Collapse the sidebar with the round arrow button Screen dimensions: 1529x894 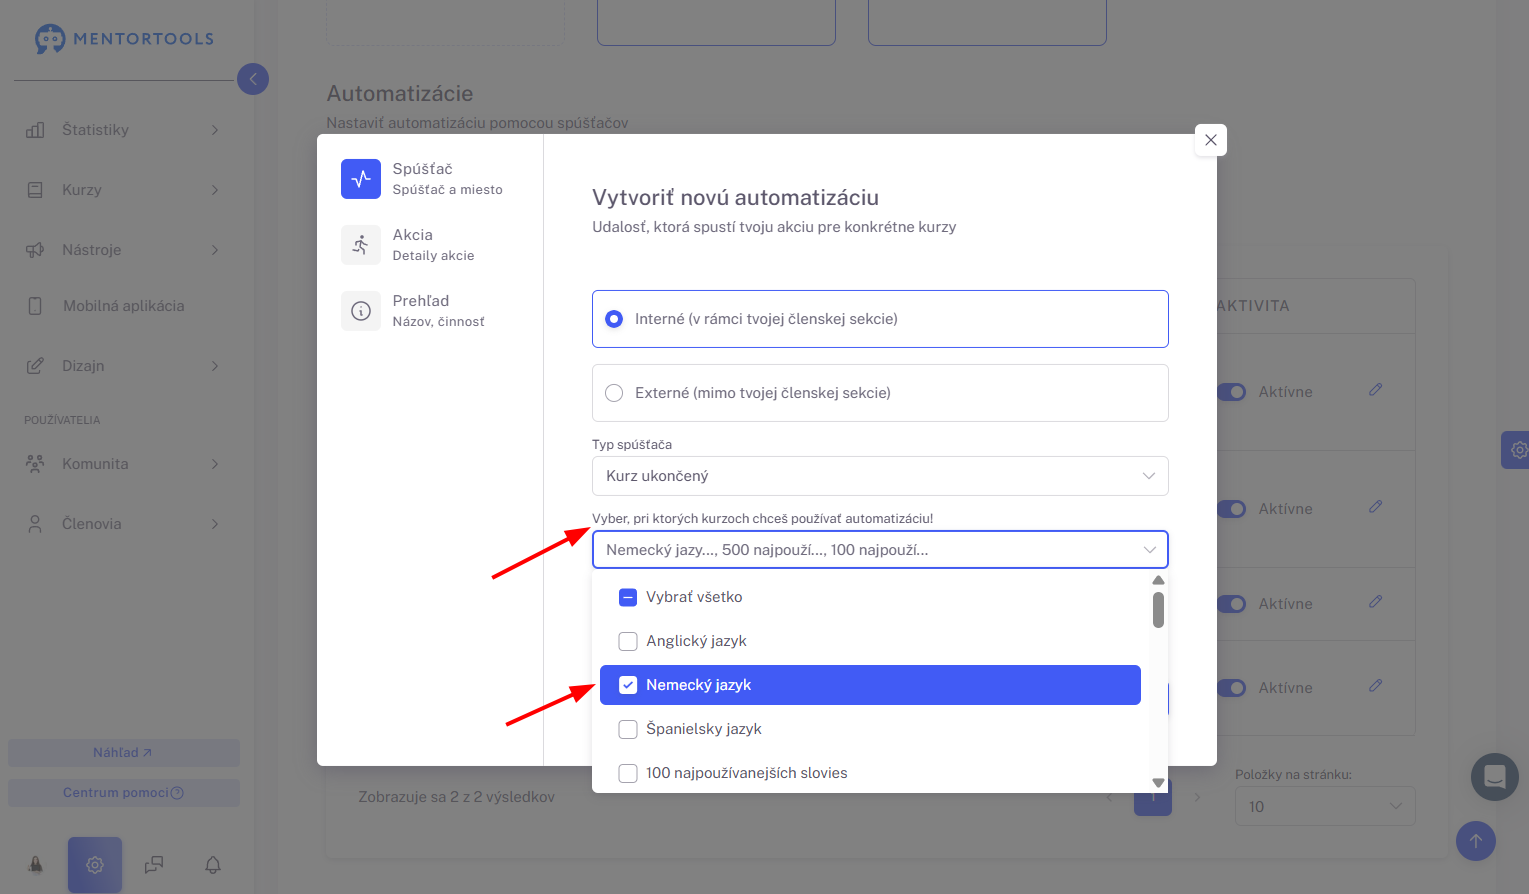[253, 79]
